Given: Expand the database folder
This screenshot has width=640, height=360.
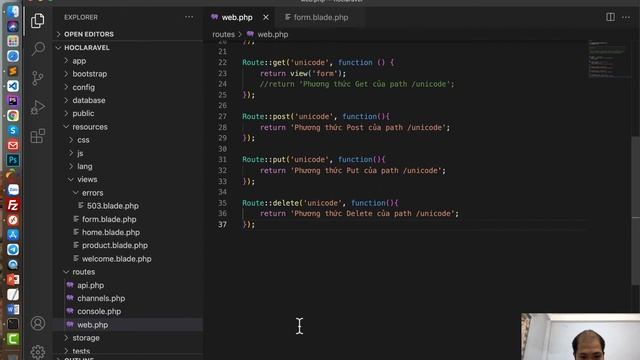Looking at the screenshot, I should (x=127, y=100).
